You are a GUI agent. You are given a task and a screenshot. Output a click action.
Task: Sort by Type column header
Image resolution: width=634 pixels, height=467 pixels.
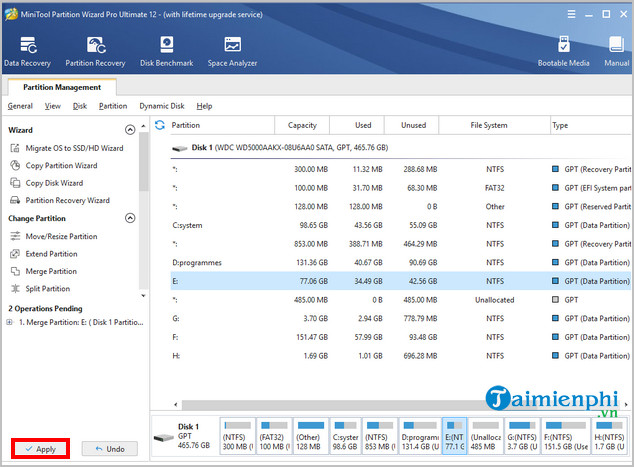591,125
